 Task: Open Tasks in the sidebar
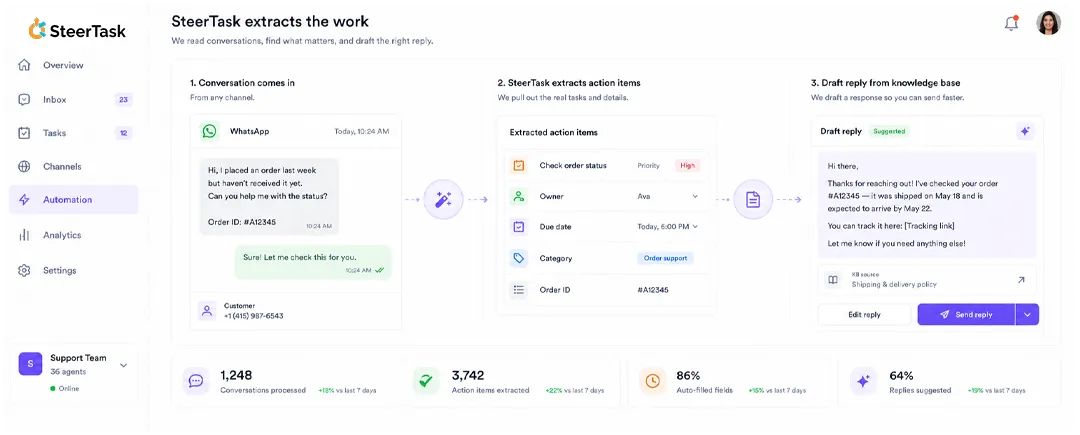(74, 133)
